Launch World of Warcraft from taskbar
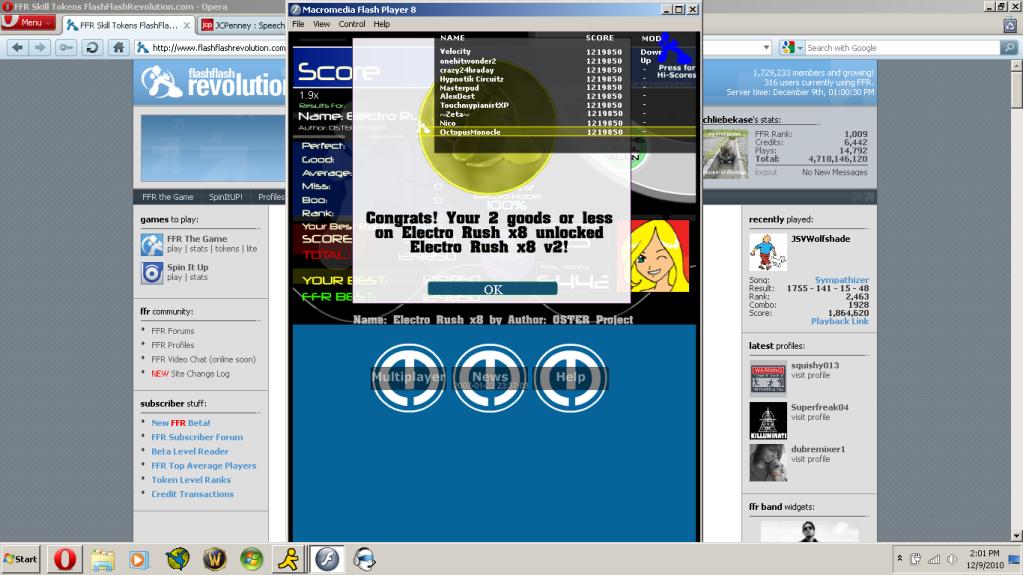This screenshot has height=575, width=1023. (214, 557)
